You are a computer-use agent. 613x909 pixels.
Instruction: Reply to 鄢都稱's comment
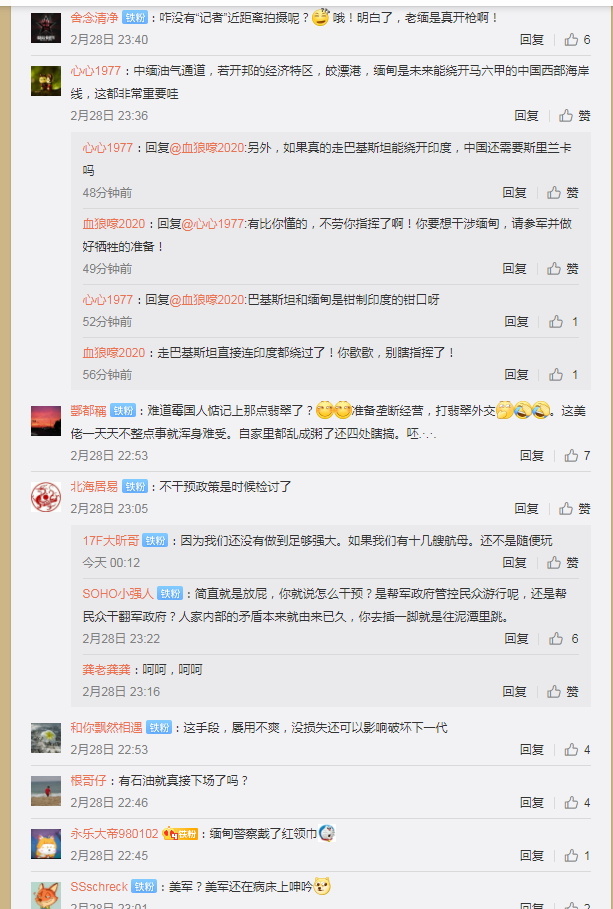(532, 456)
